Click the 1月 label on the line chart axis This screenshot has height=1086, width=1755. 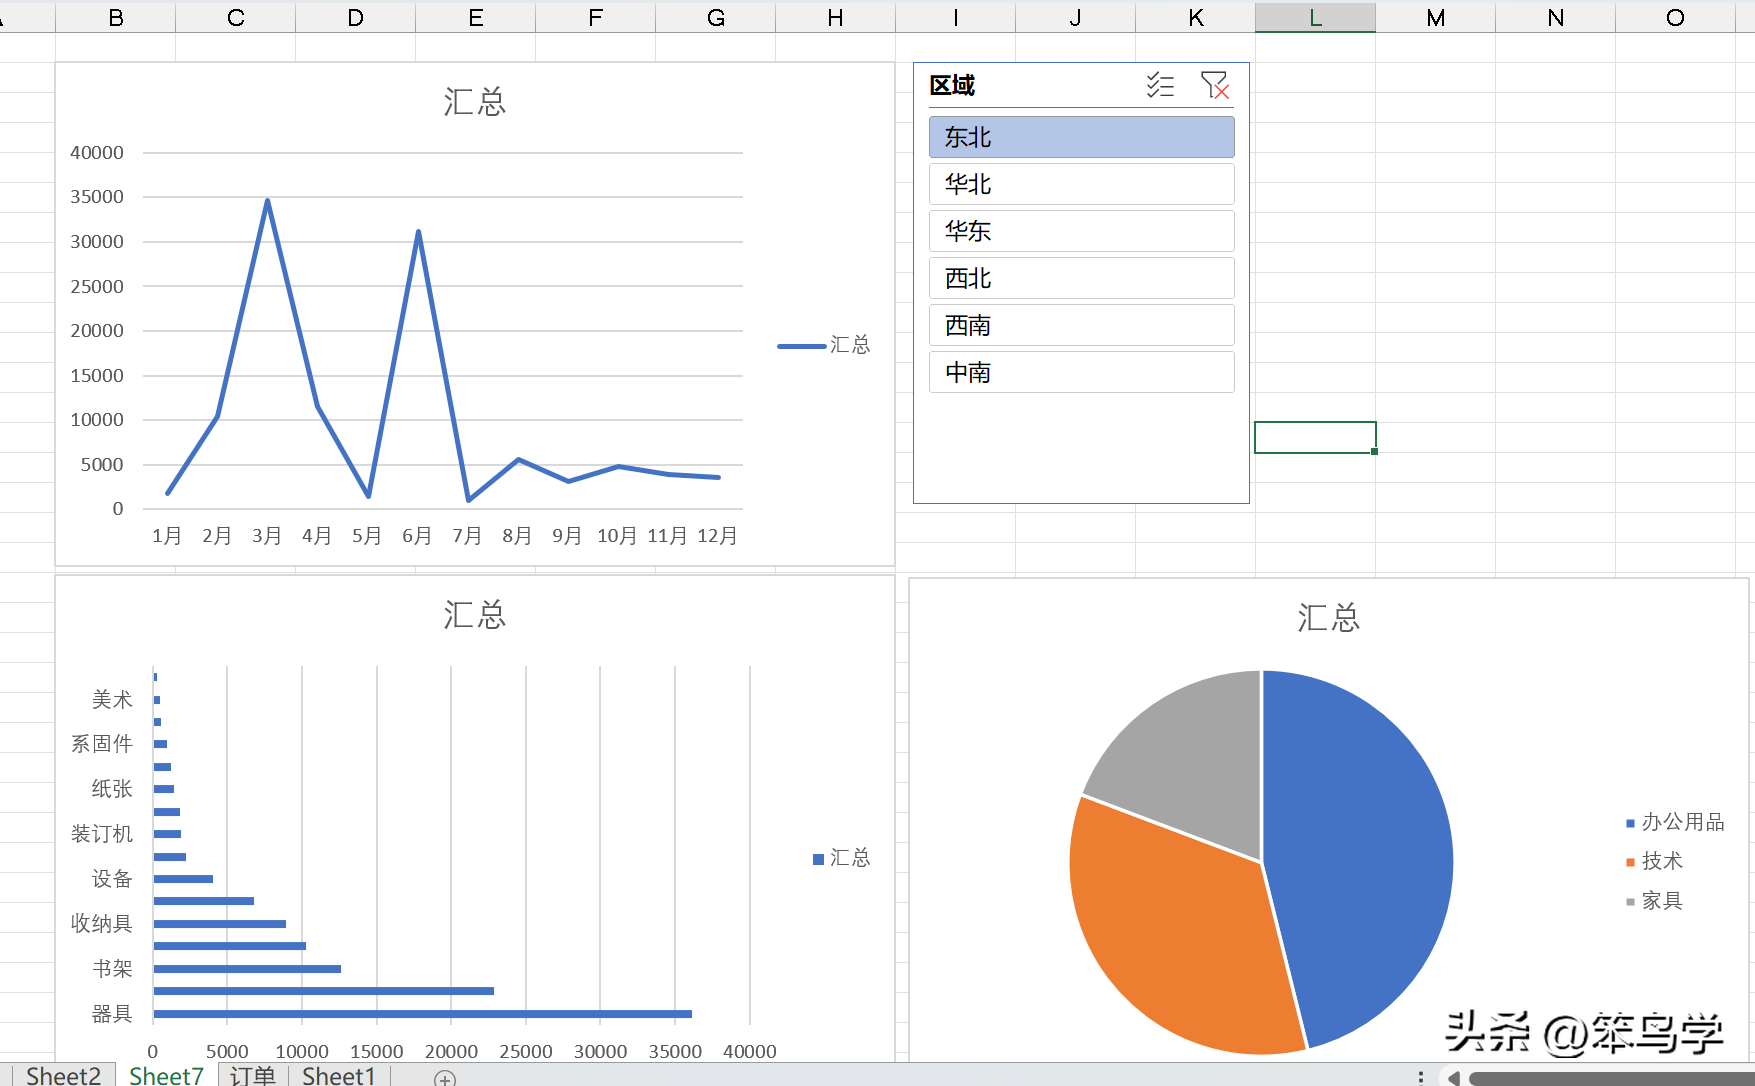[x=167, y=536]
